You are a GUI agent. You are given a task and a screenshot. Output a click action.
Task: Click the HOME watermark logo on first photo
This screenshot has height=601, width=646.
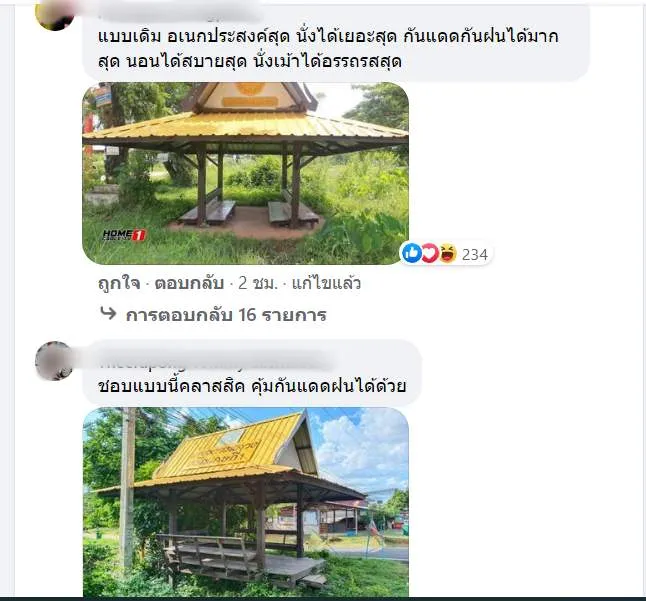124,235
